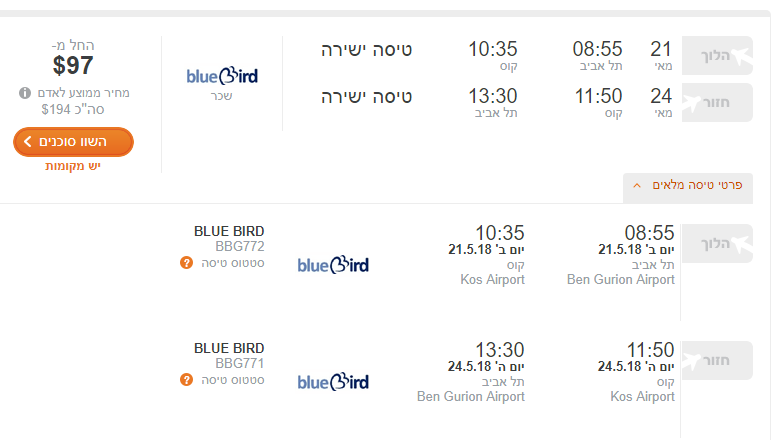
Task: Click the $97 starting price
Action: pyautogui.click(x=73, y=65)
